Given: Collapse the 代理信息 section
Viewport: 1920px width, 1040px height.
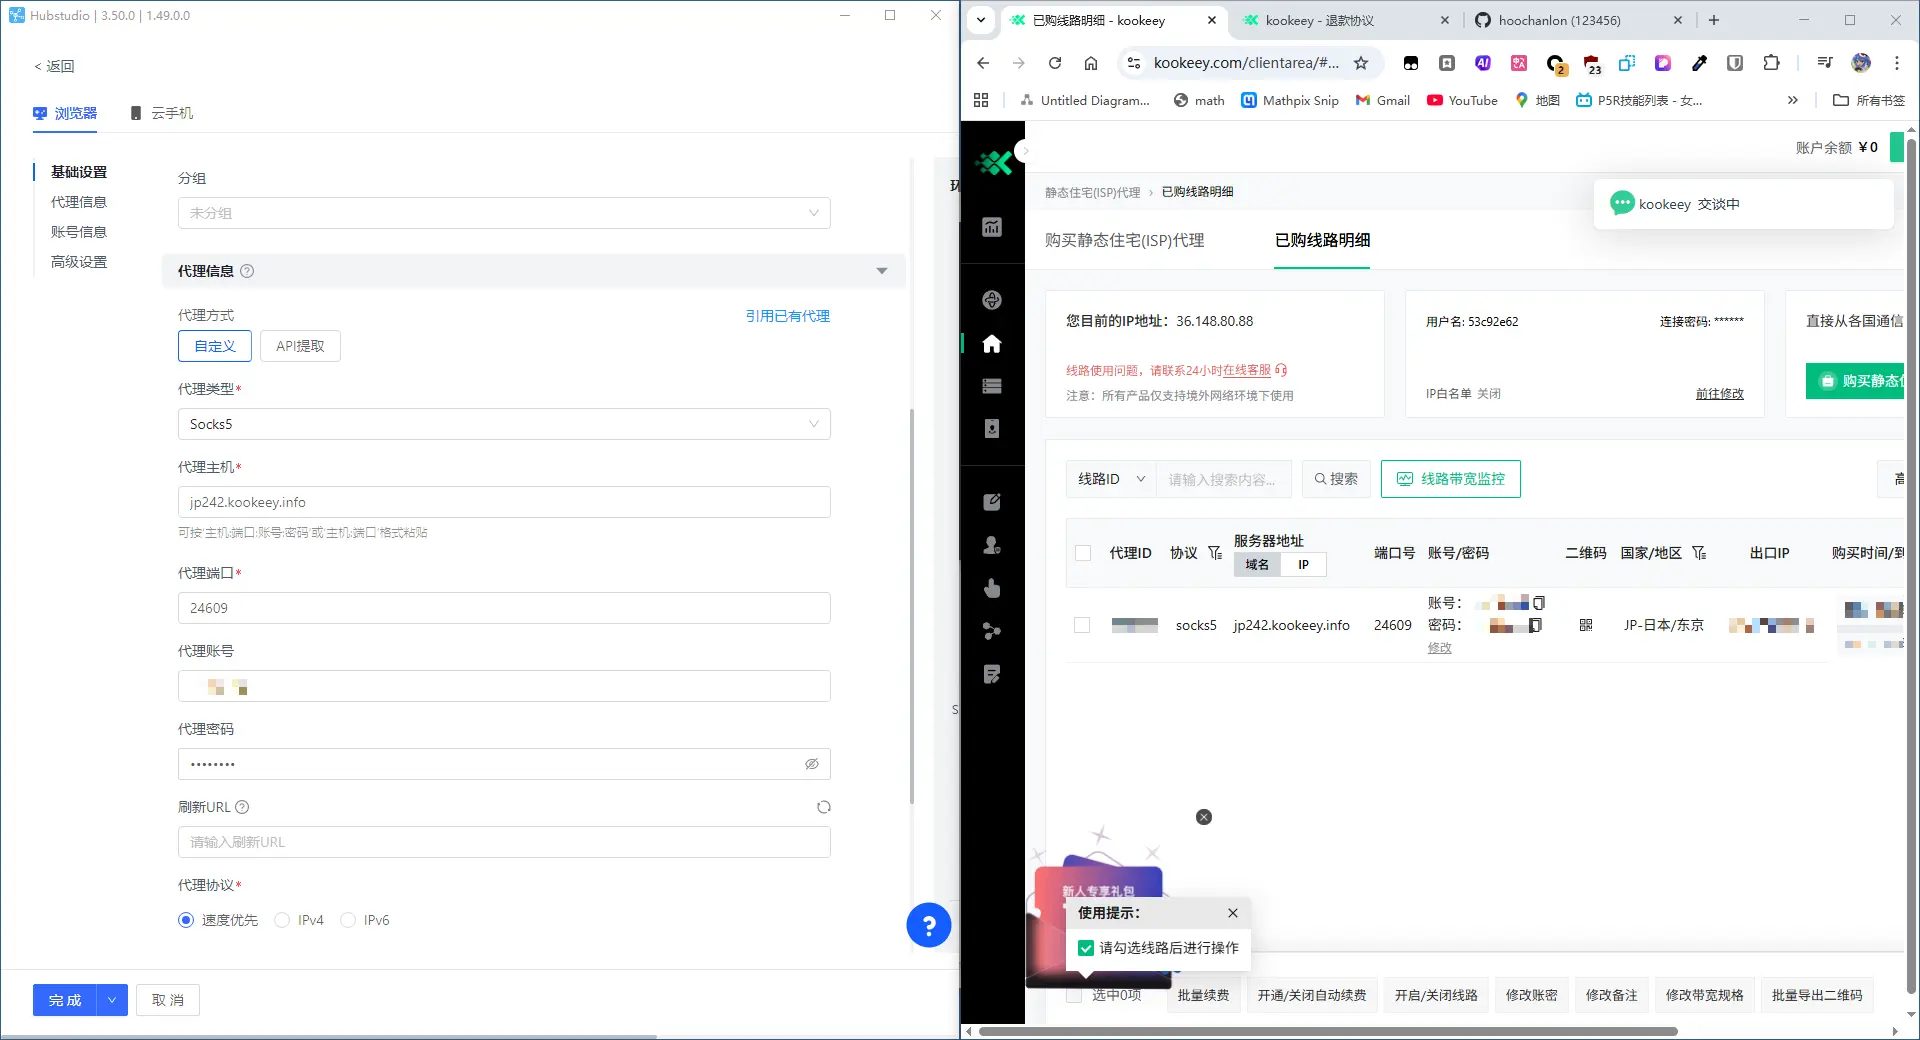Looking at the screenshot, I should tap(882, 271).
